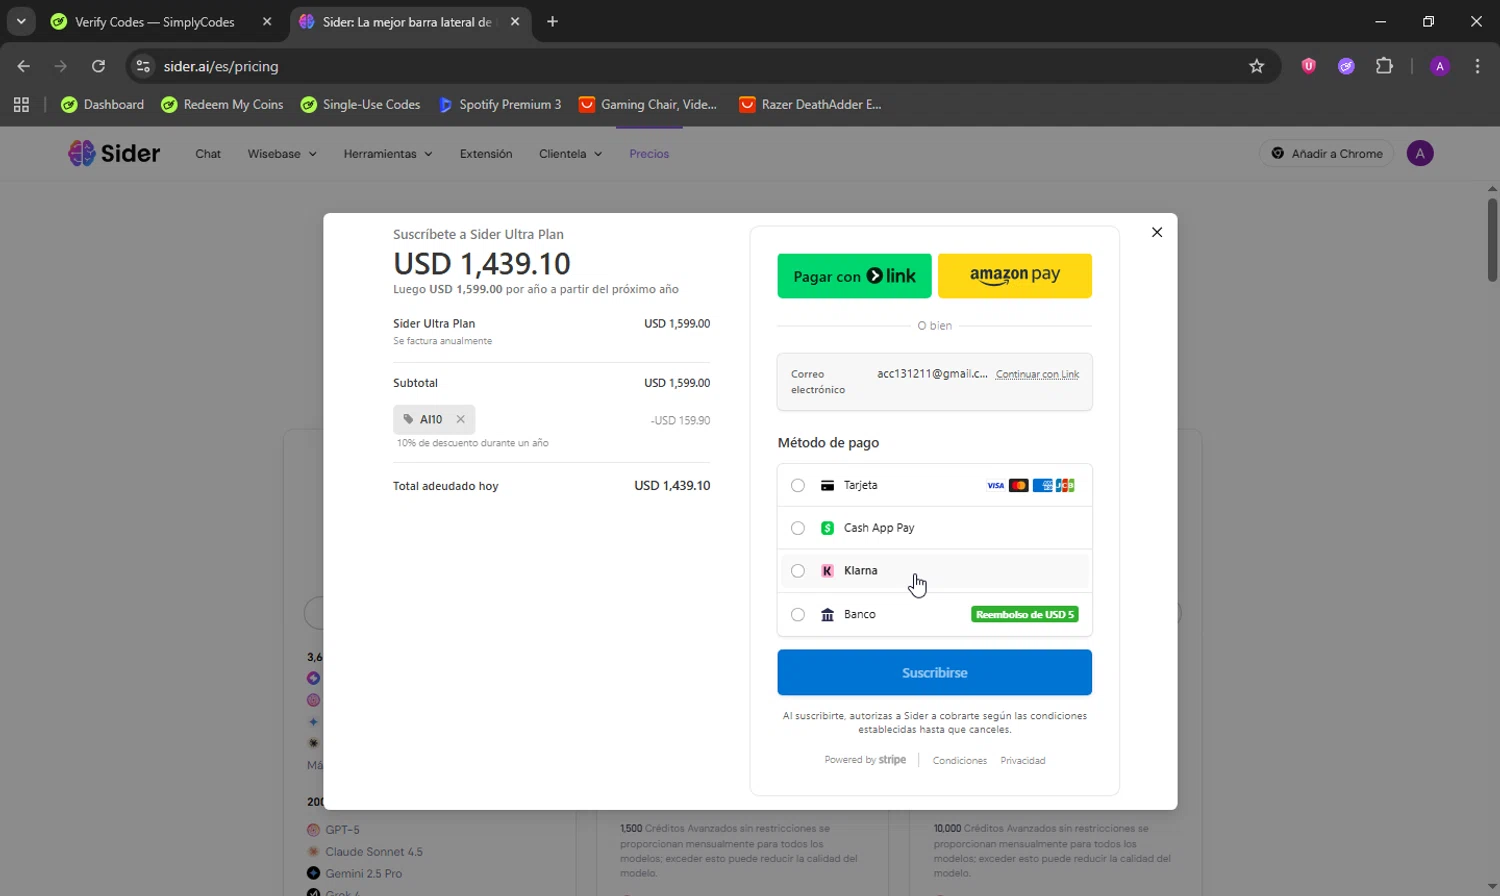
Task: Click the Correo electrónico email field
Action: pos(935,382)
